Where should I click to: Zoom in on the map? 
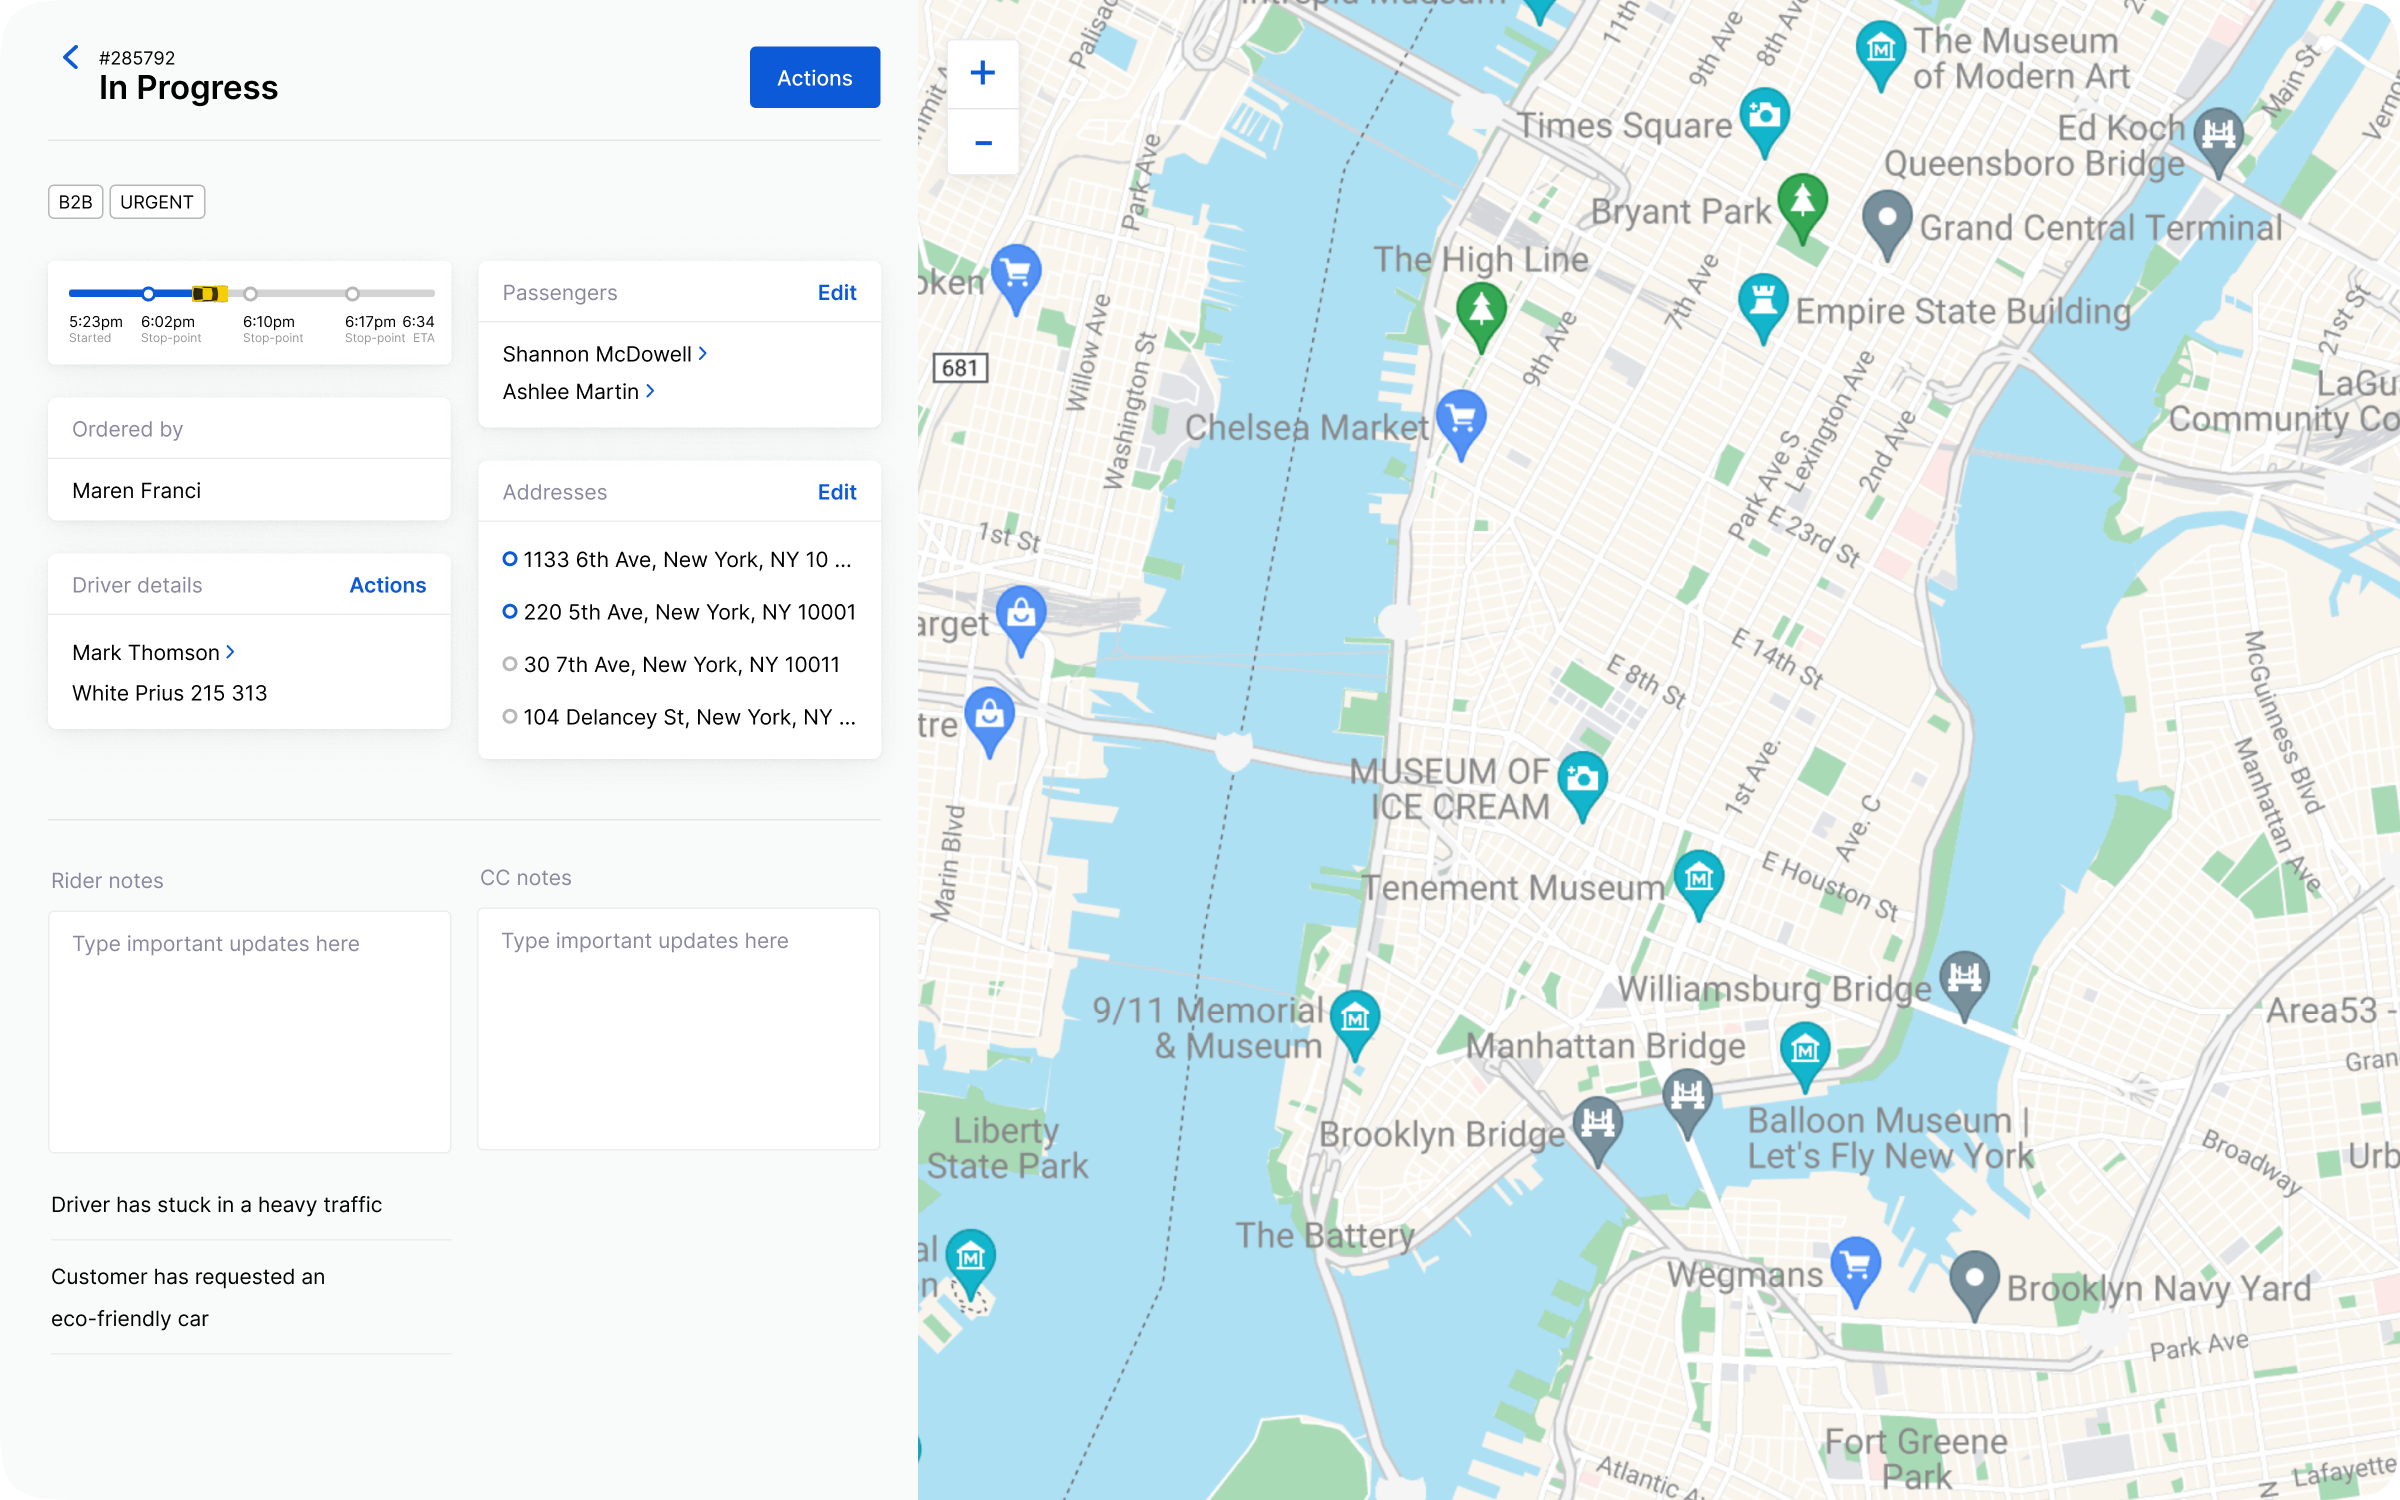click(x=982, y=73)
